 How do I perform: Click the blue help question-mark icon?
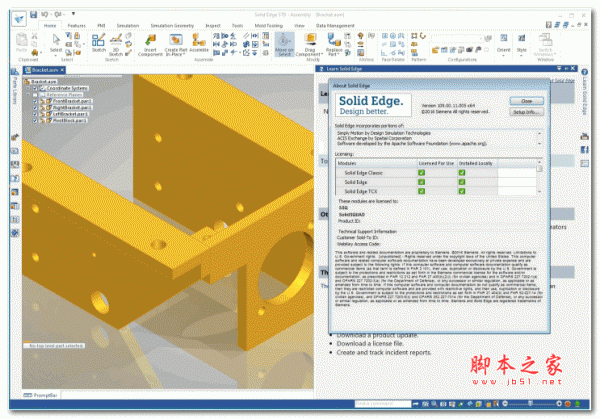(585, 72)
